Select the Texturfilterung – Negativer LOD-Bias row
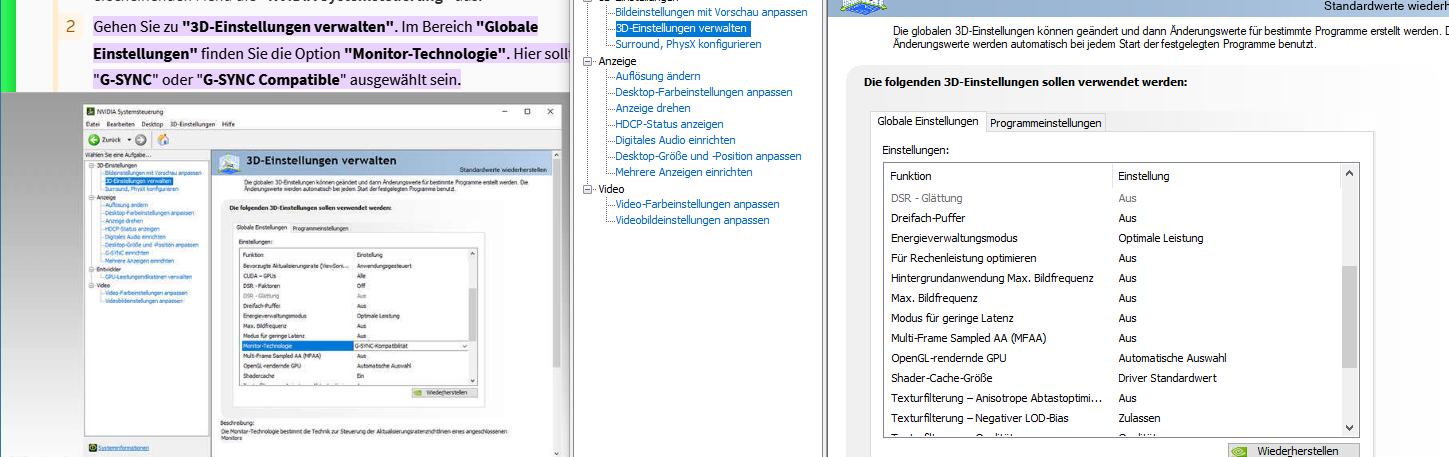The width and height of the screenshot is (1449, 457). coord(1112,418)
